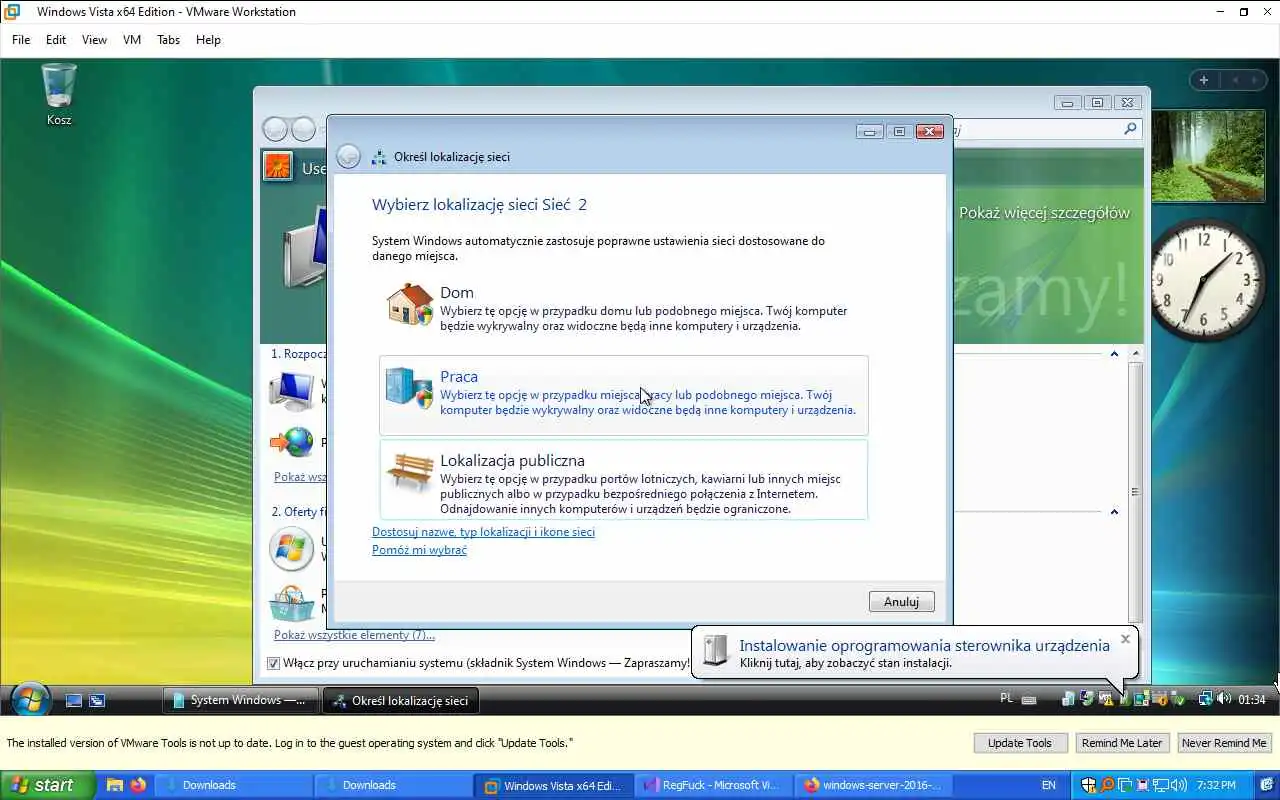Click the Vista volume speaker tray icon
Image resolution: width=1280 pixels, height=800 pixels.
click(1225, 699)
